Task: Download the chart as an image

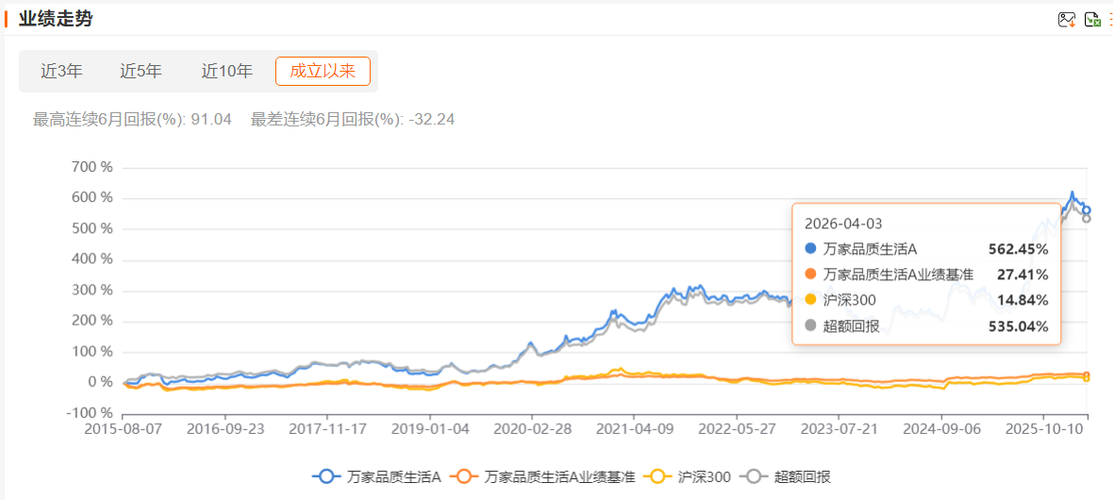Action: coord(1067,20)
